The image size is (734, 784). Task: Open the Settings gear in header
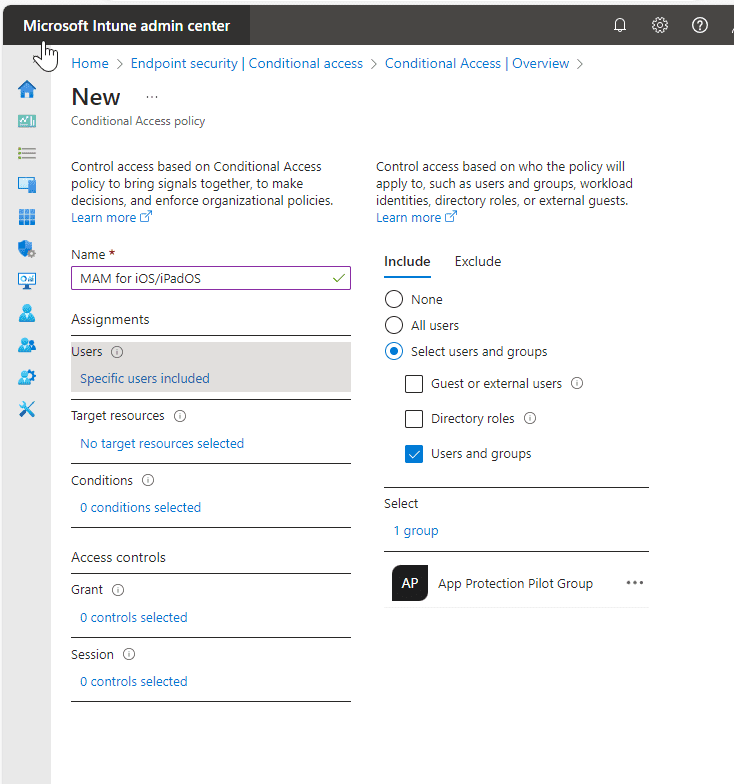pos(660,26)
